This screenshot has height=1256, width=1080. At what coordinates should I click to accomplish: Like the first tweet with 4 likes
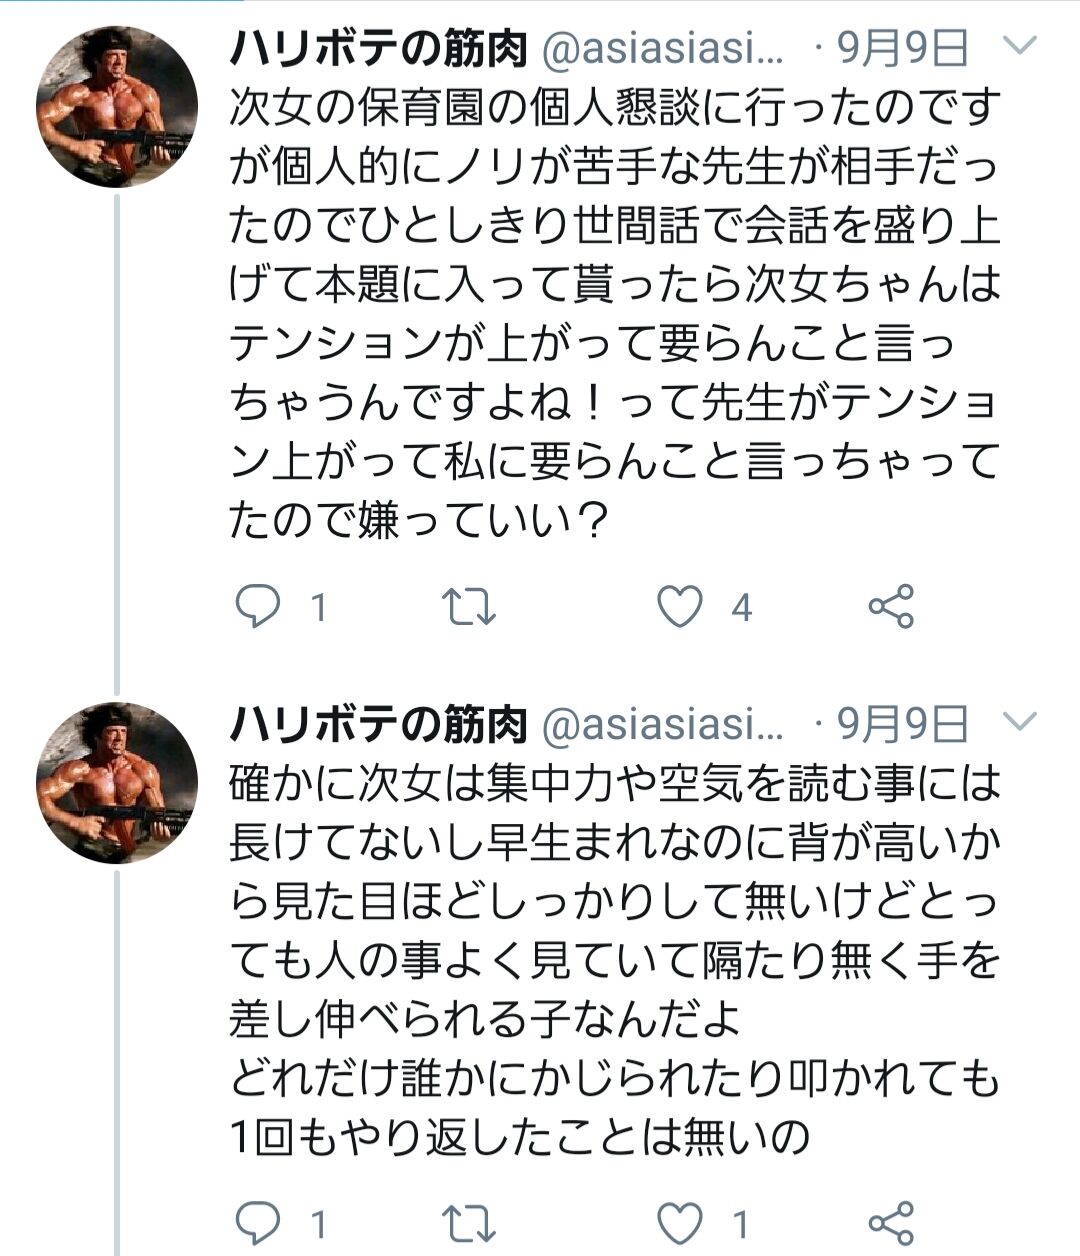[680, 607]
